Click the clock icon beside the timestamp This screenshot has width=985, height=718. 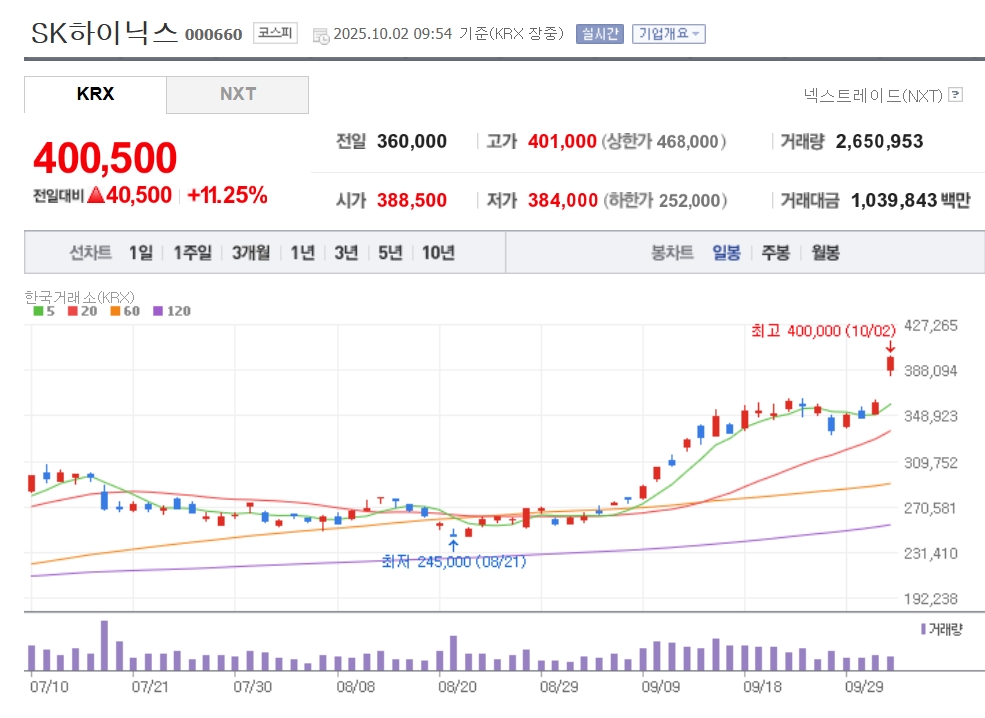tap(321, 35)
